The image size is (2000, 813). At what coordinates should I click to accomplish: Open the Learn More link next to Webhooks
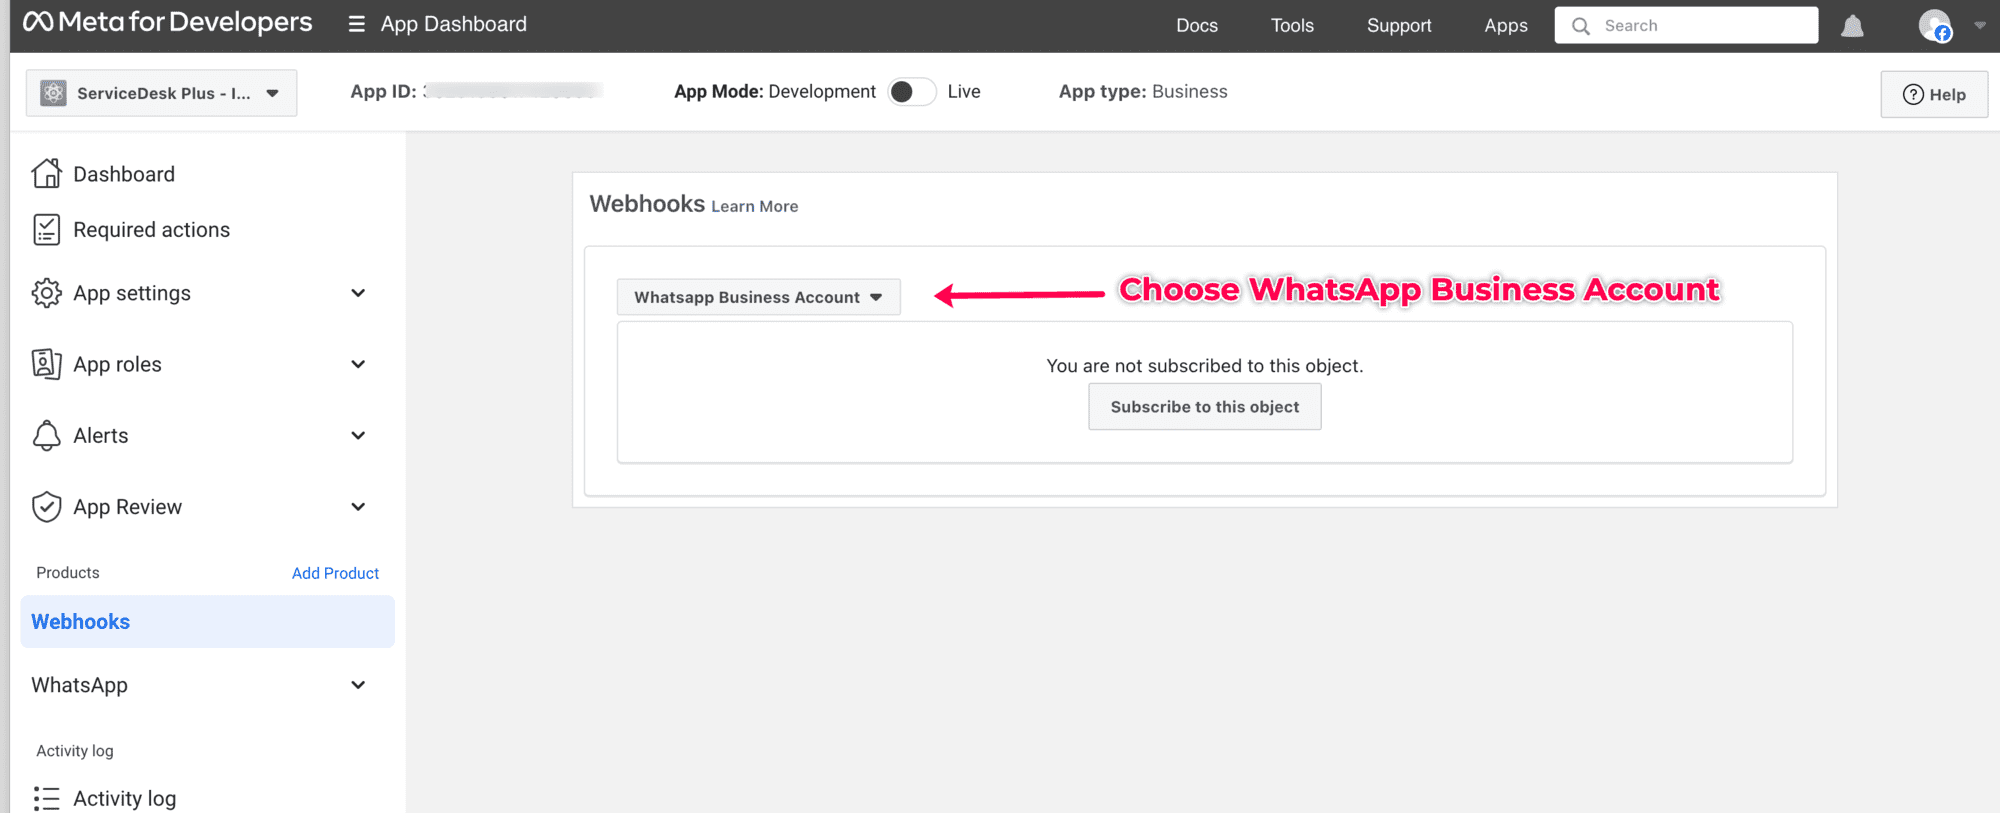pyautogui.click(x=755, y=206)
